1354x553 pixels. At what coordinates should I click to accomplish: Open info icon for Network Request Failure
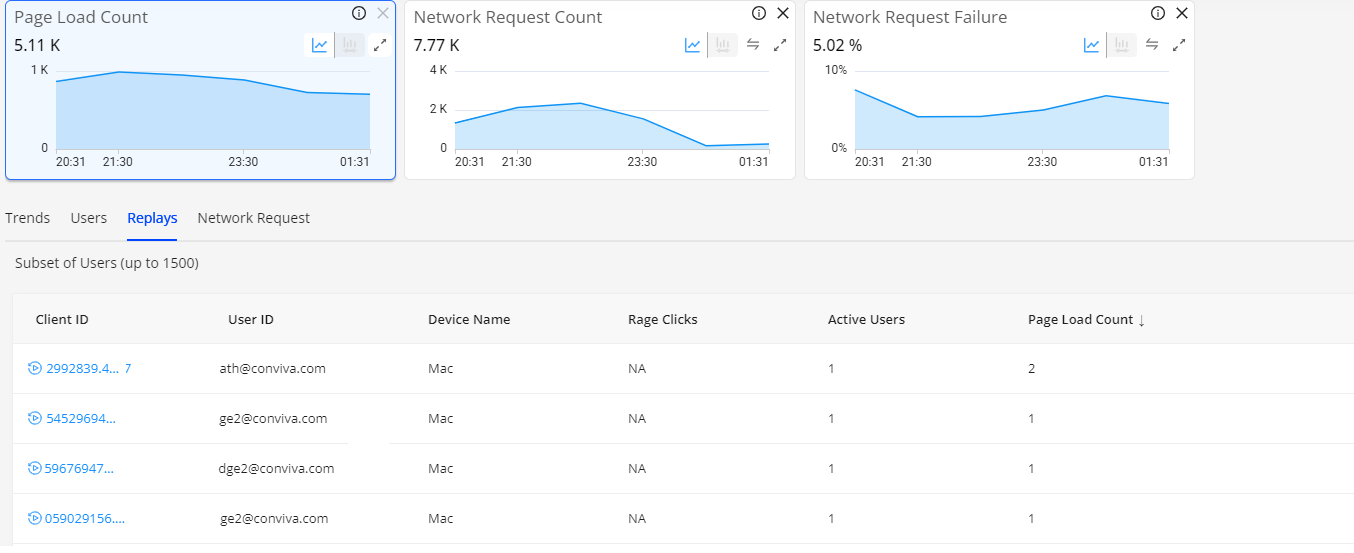(x=1158, y=14)
